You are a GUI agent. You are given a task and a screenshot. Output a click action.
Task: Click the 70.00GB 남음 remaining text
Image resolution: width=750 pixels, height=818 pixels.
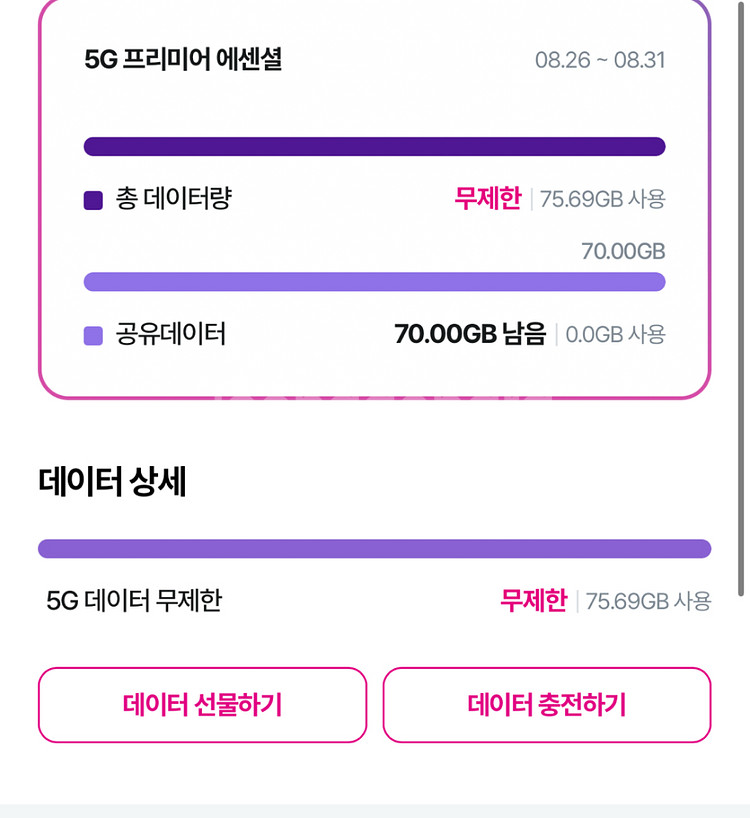pyautogui.click(x=470, y=334)
